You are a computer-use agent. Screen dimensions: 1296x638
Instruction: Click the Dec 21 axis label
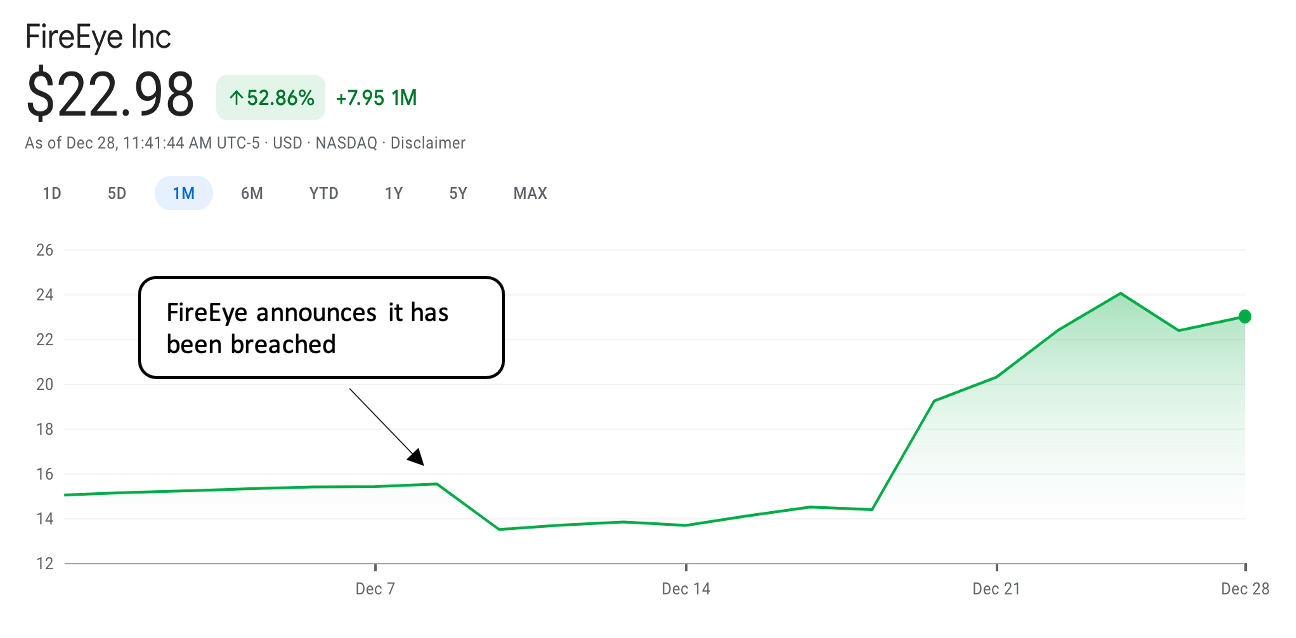click(996, 589)
